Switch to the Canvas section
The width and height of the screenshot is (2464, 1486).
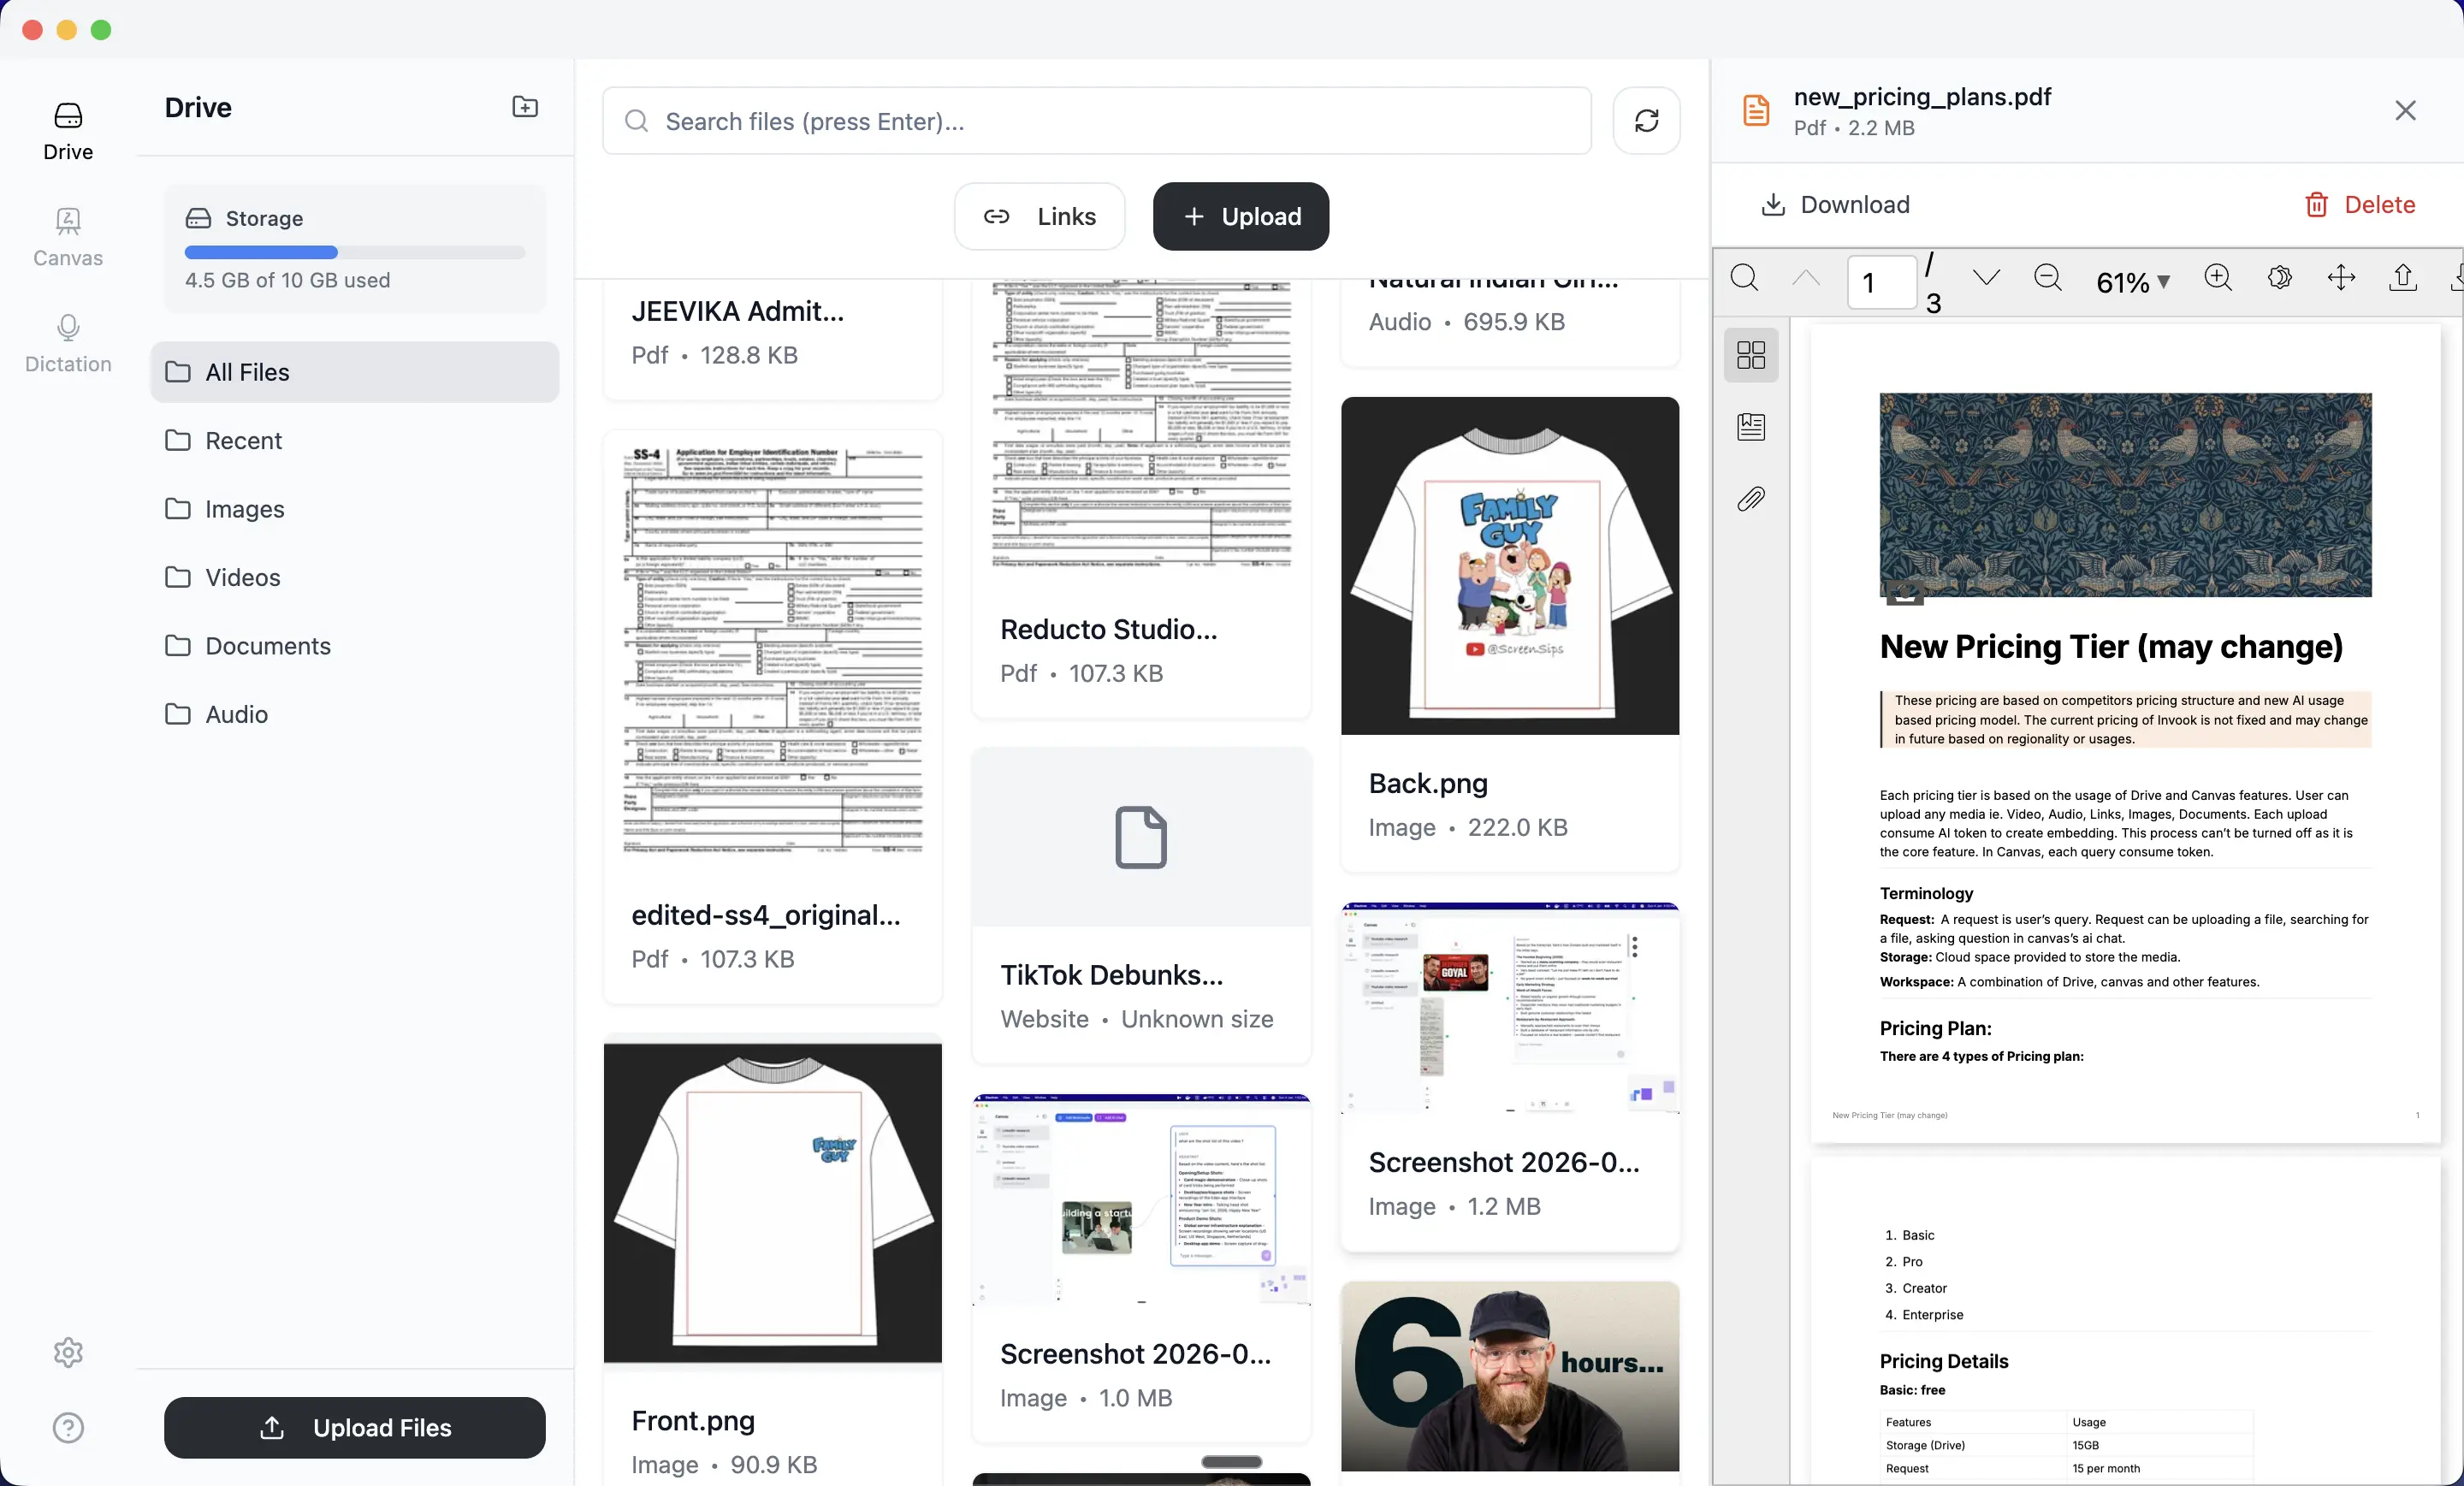point(68,237)
